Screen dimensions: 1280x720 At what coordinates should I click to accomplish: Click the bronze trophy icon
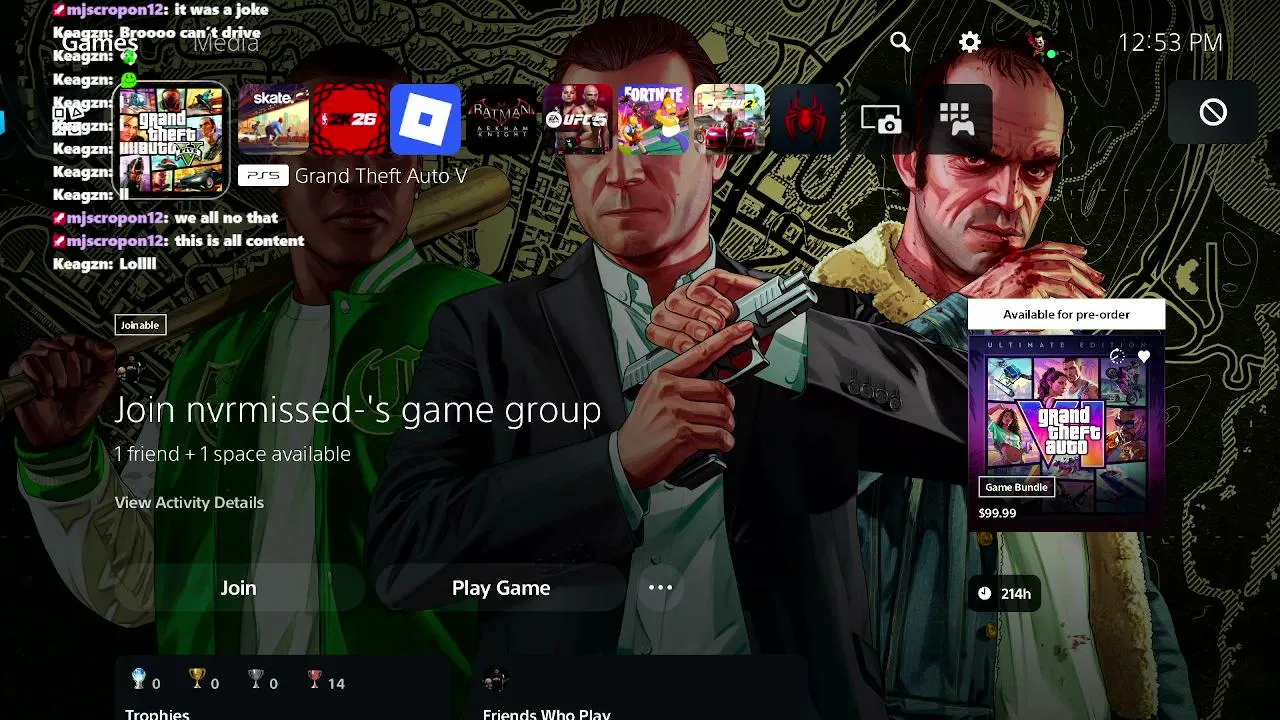point(314,680)
